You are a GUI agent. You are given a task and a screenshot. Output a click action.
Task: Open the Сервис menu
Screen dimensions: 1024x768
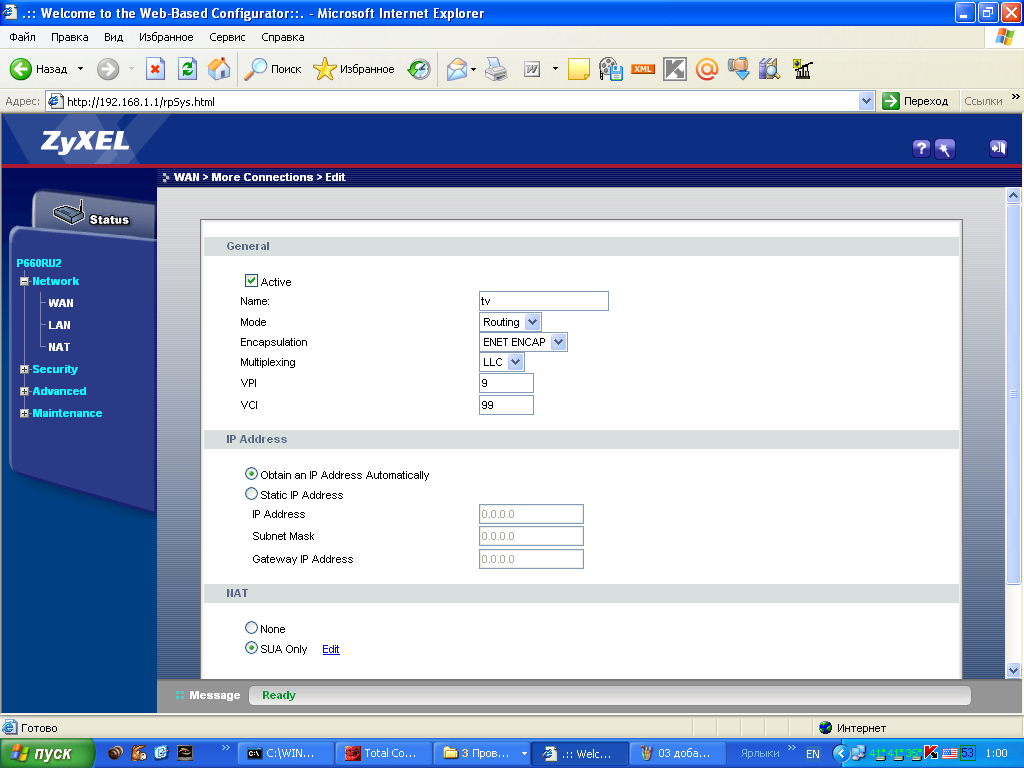[x=227, y=37]
